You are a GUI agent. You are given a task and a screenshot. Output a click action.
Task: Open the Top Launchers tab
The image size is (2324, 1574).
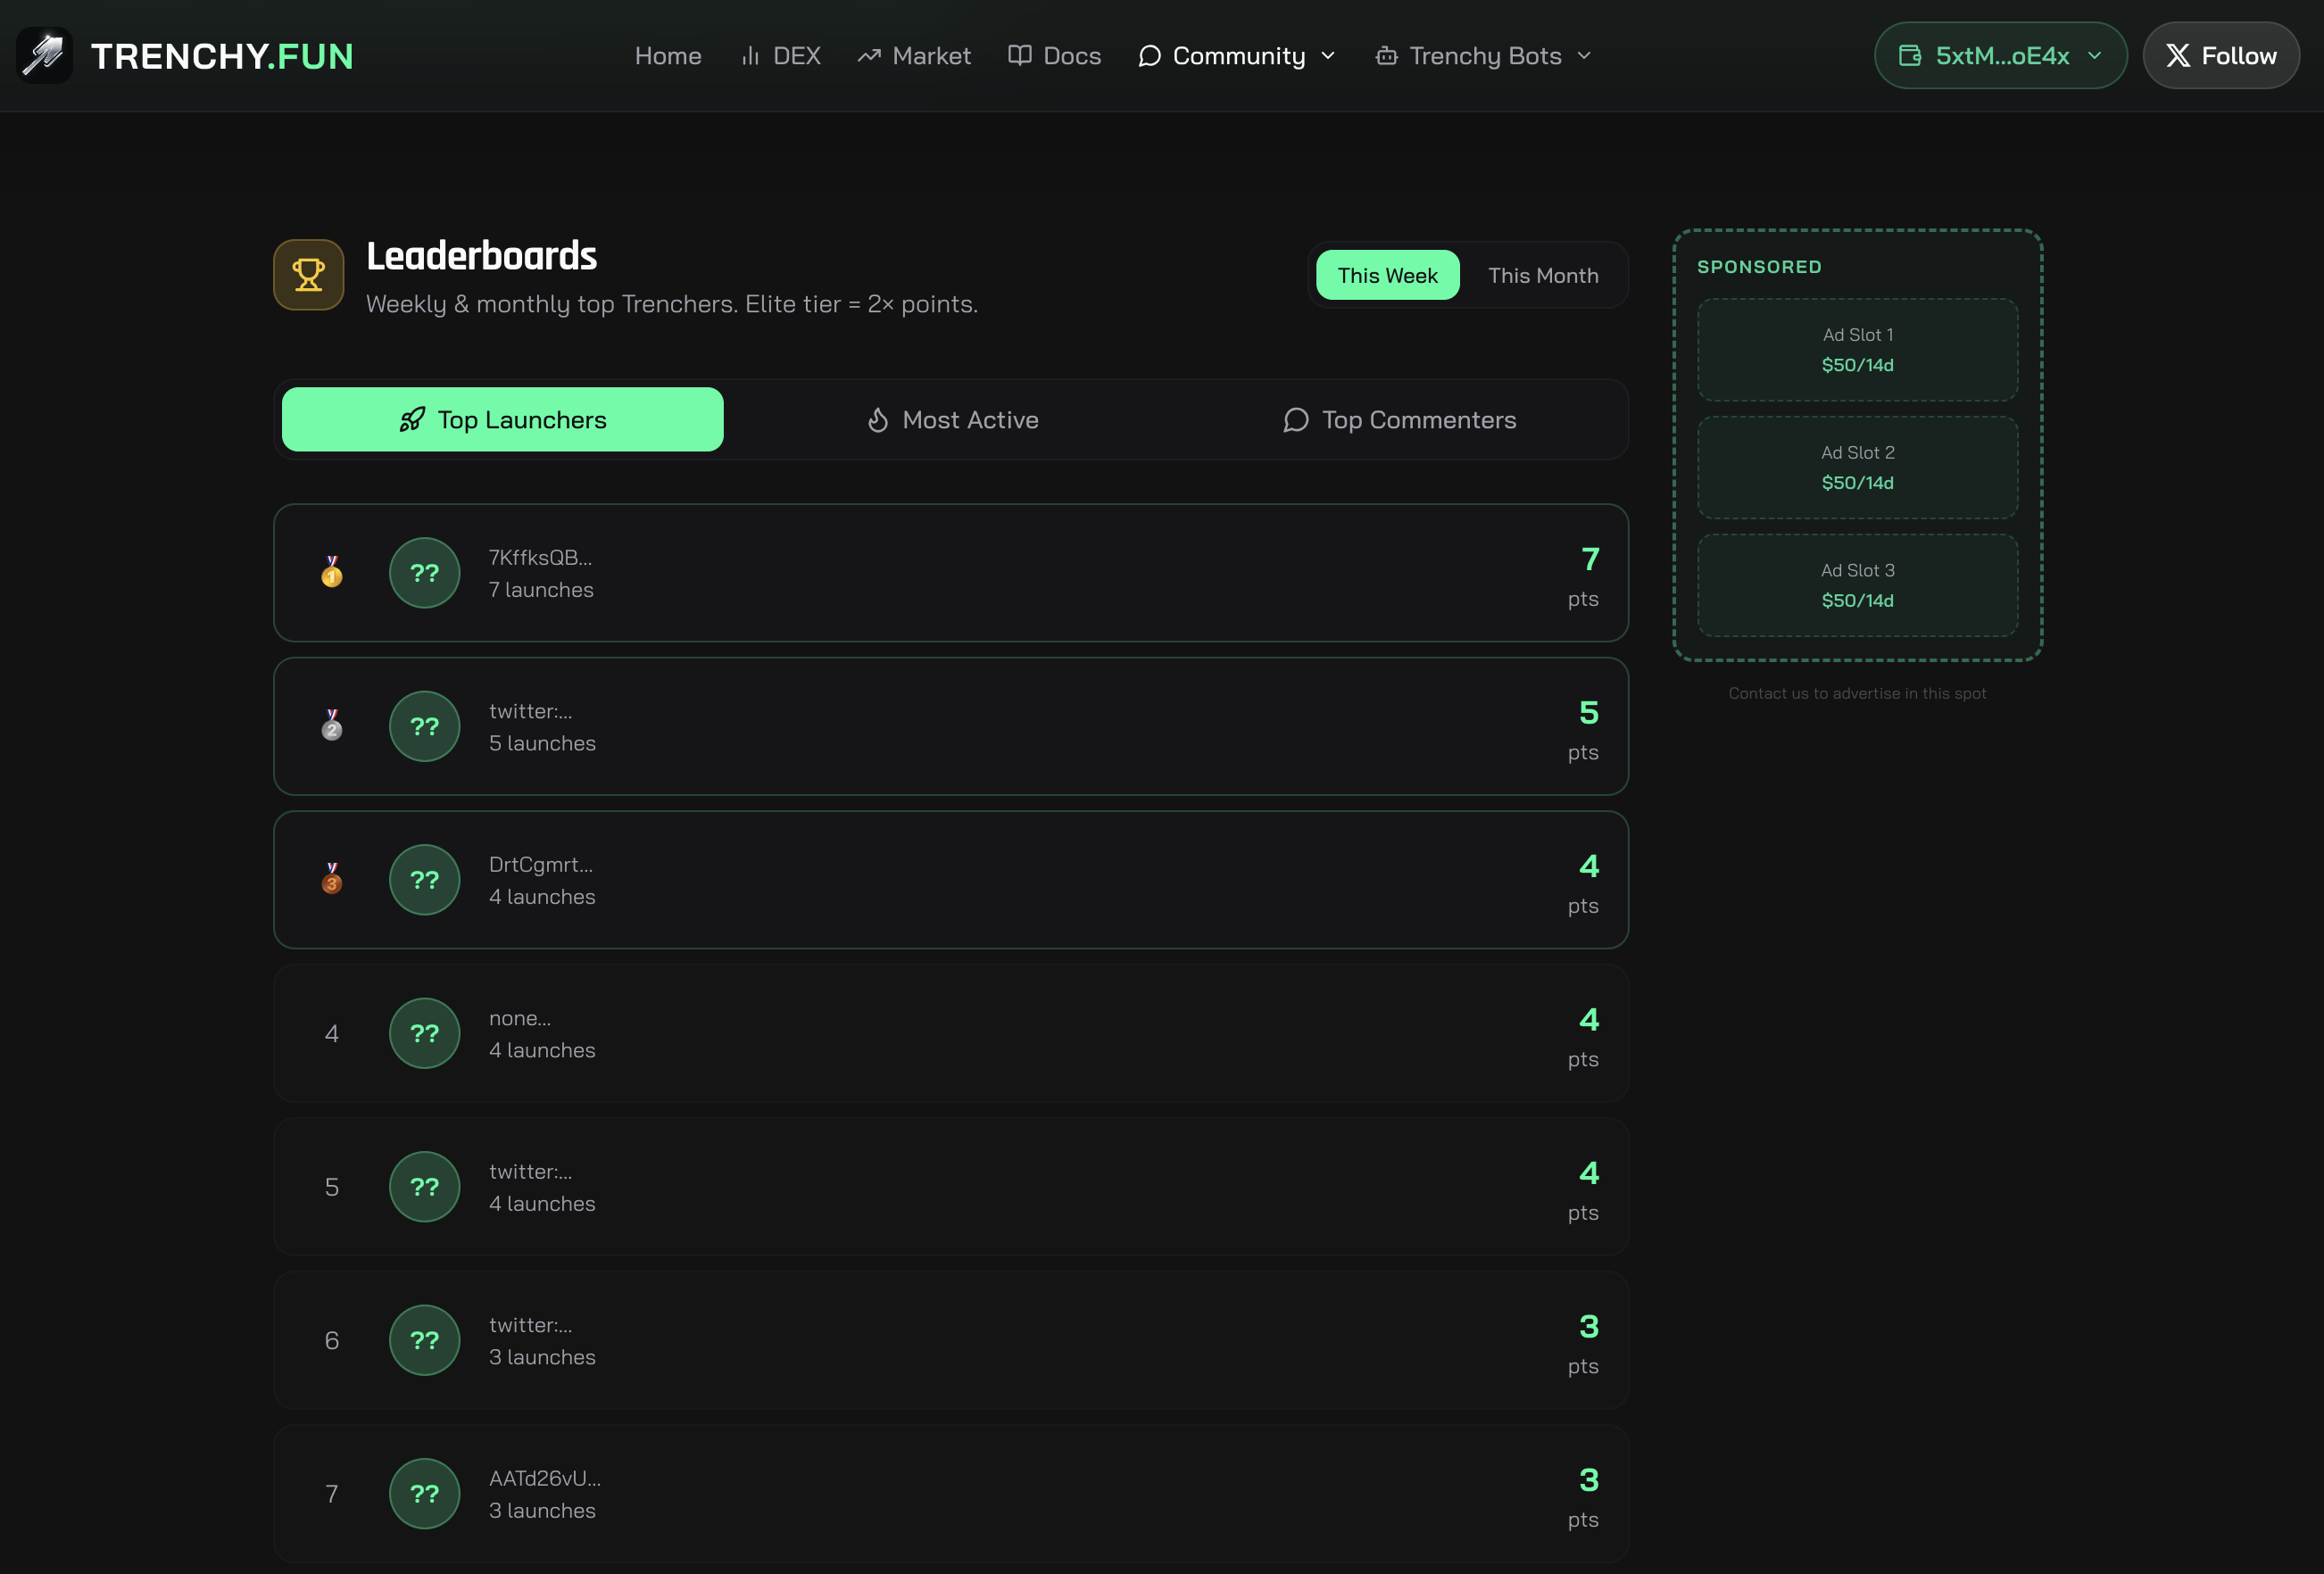coord(503,420)
